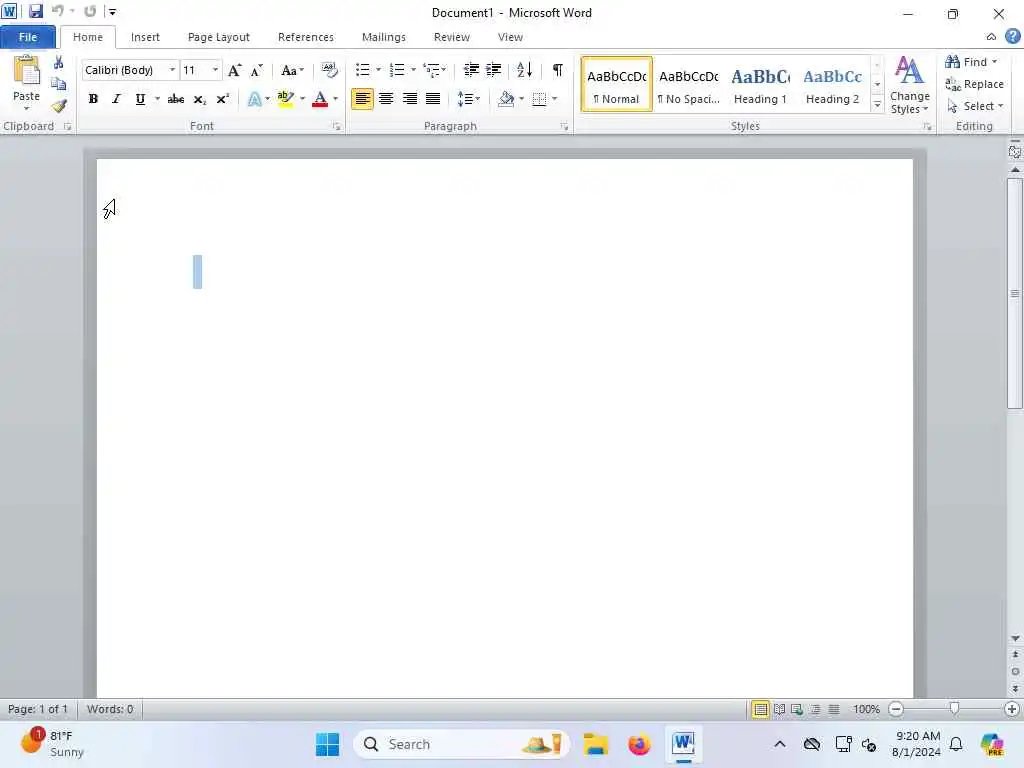The height and width of the screenshot is (768, 1024).
Task: Open Numbering list dropdown arrow
Action: 413,70
